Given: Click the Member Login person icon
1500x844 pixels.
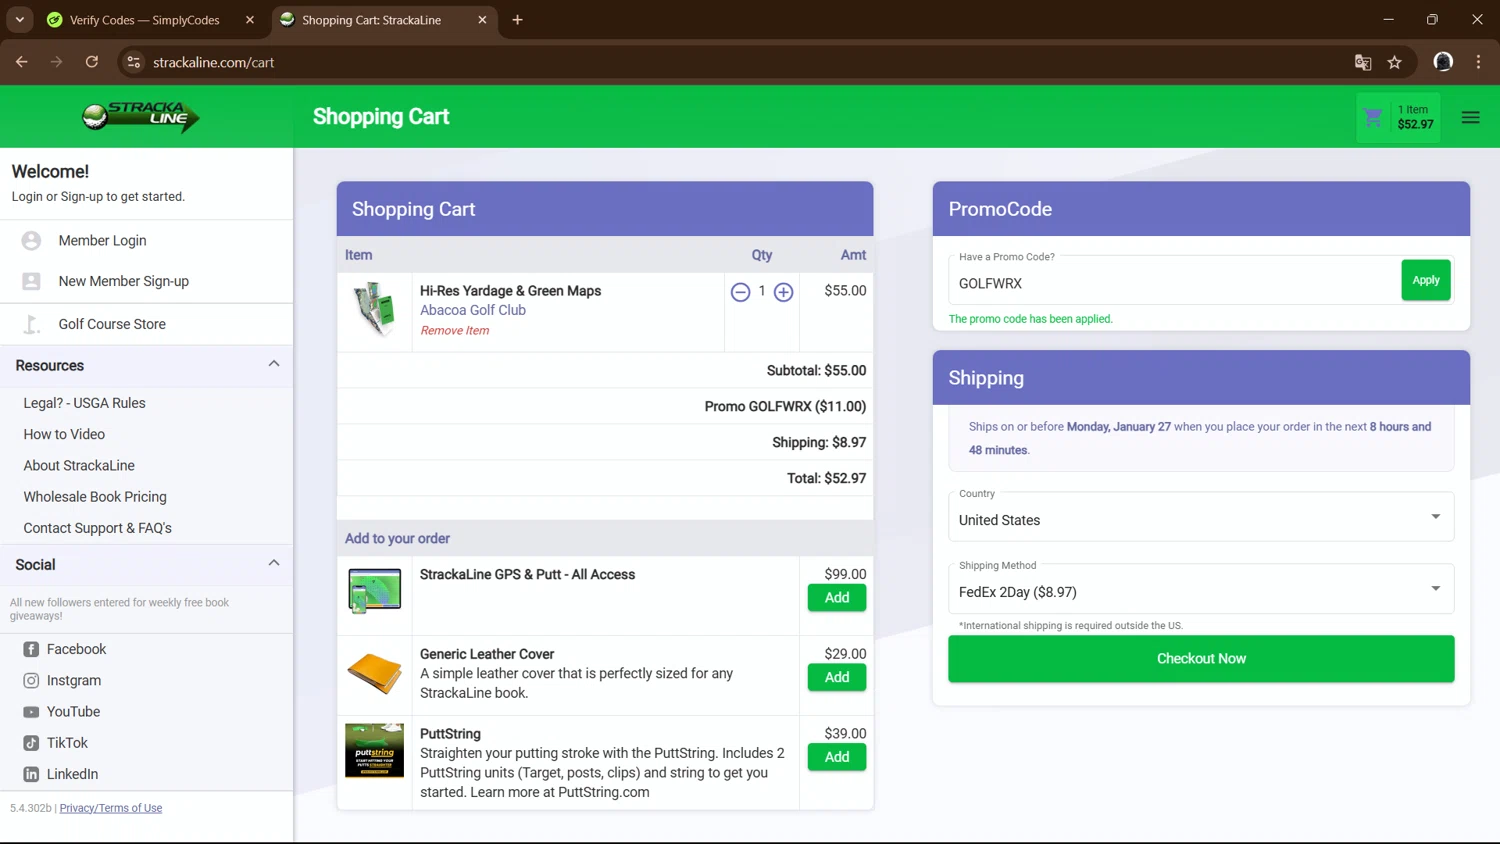Looking at the screenshot, I should [x=31, y=240].
